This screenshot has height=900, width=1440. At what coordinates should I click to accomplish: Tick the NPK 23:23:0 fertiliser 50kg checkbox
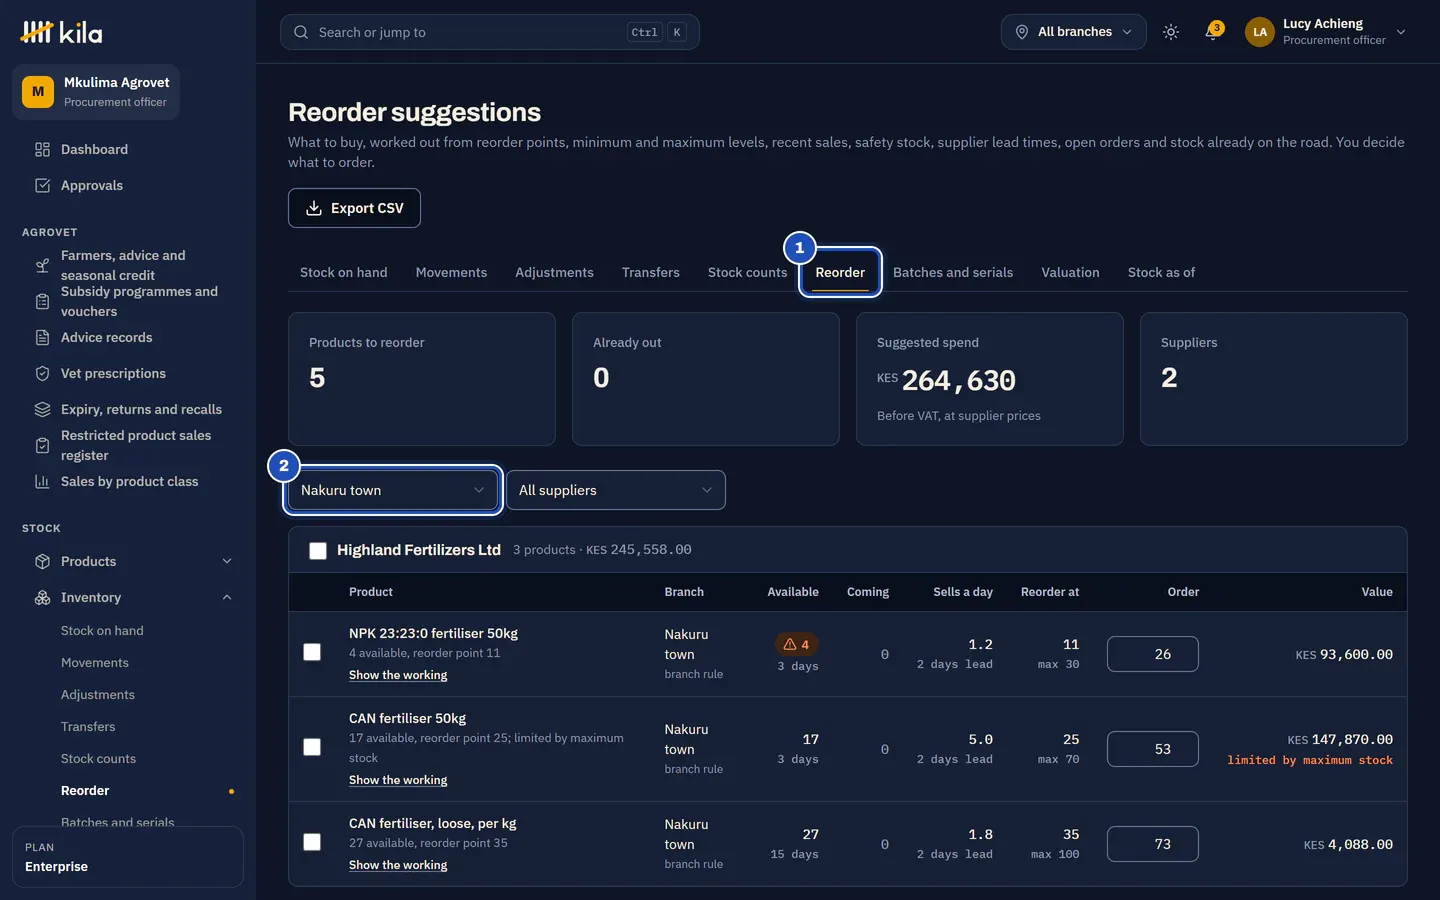tap(312, 652)
